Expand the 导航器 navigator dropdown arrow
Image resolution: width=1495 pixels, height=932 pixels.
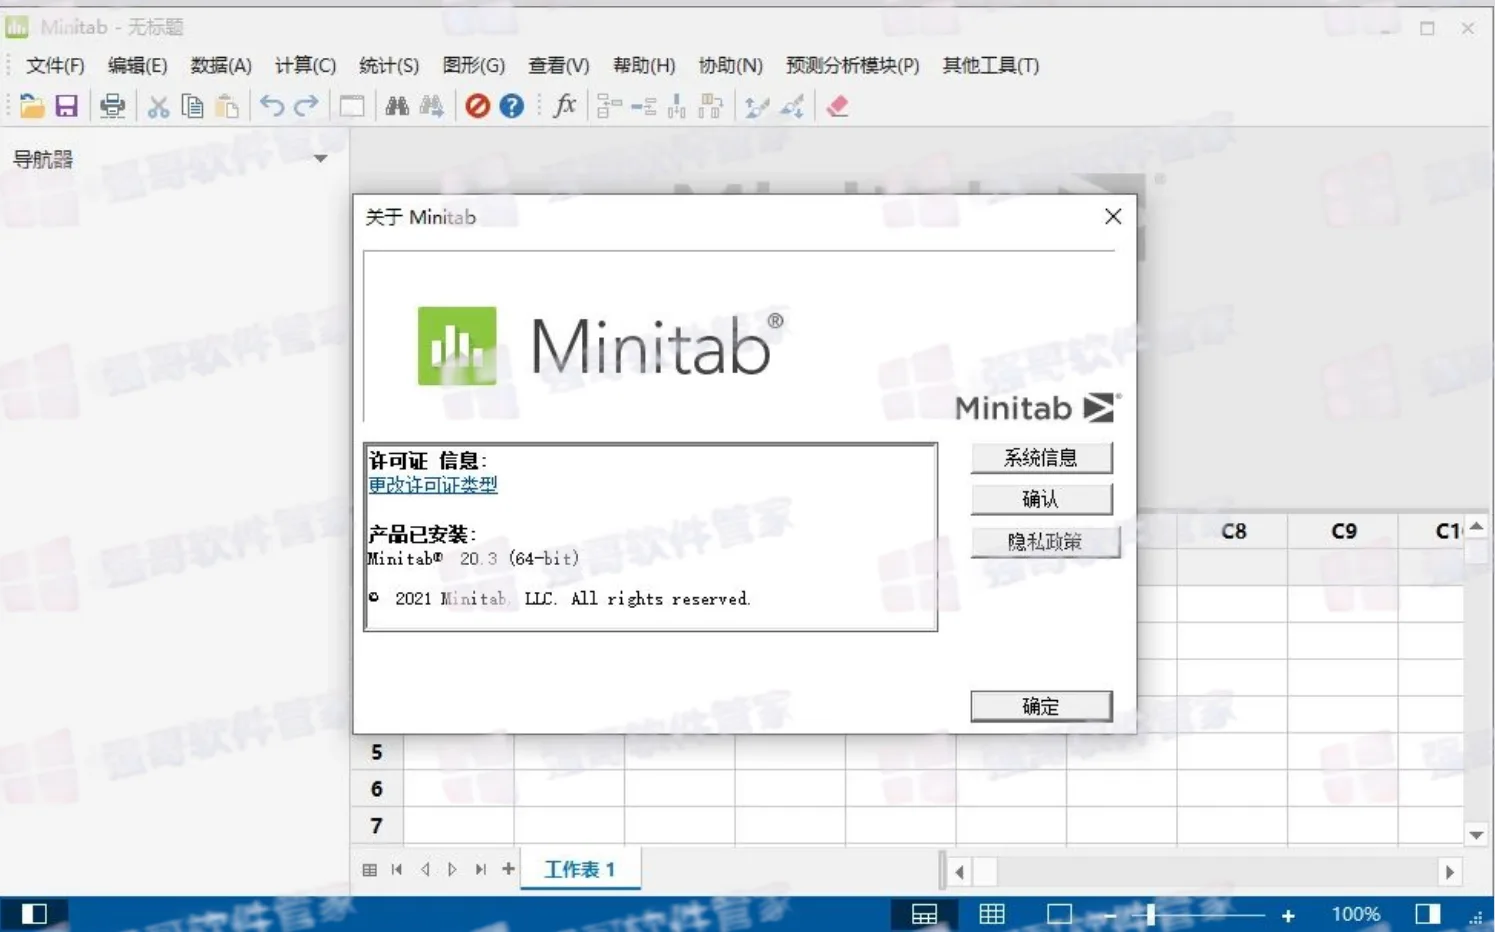(320, 159)
